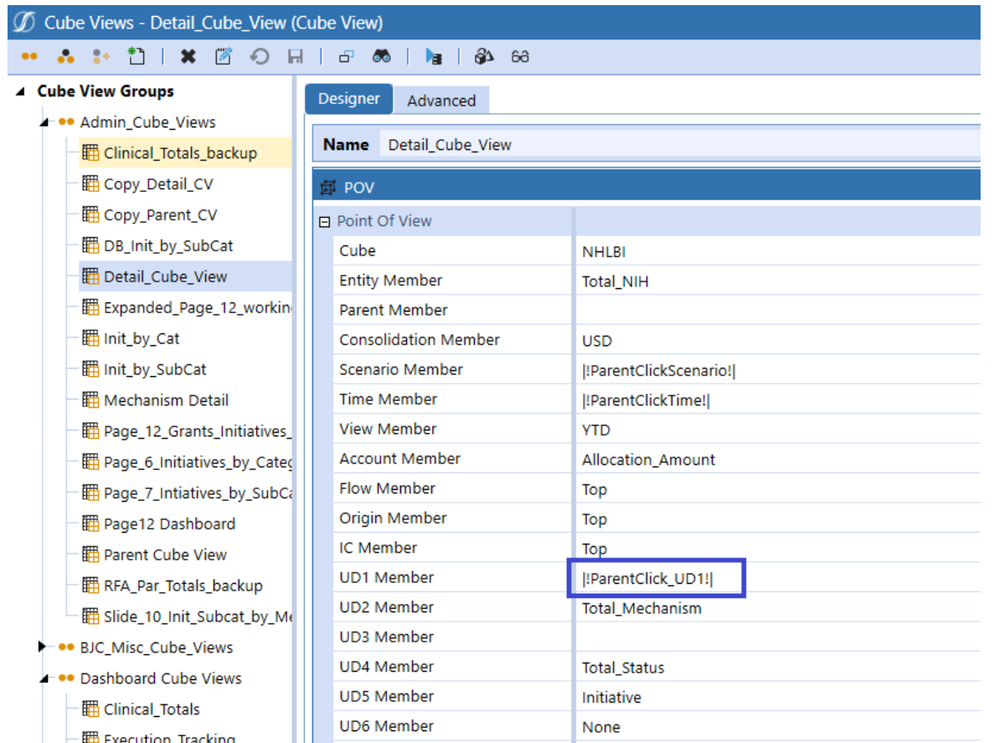
Task: Select Page_6_Initiatives_by_Category cube view
Action: click(x=198, y=462)
